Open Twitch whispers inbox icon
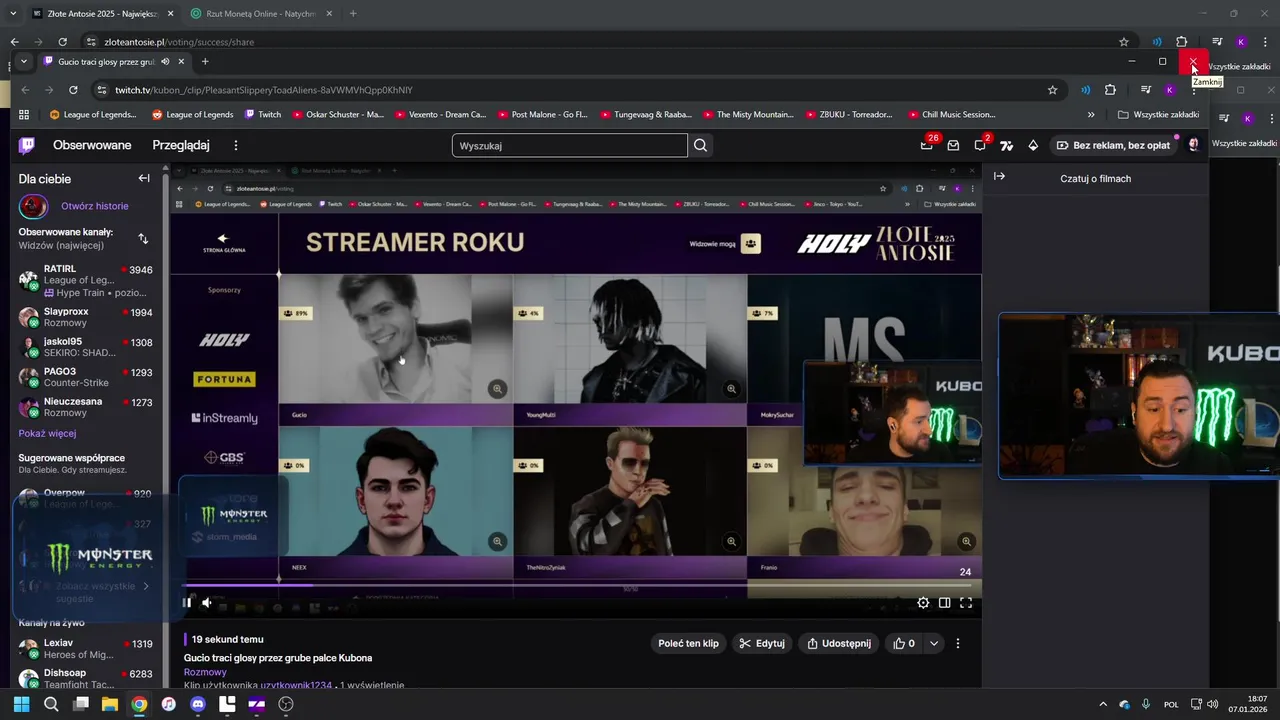 [953, 145]
